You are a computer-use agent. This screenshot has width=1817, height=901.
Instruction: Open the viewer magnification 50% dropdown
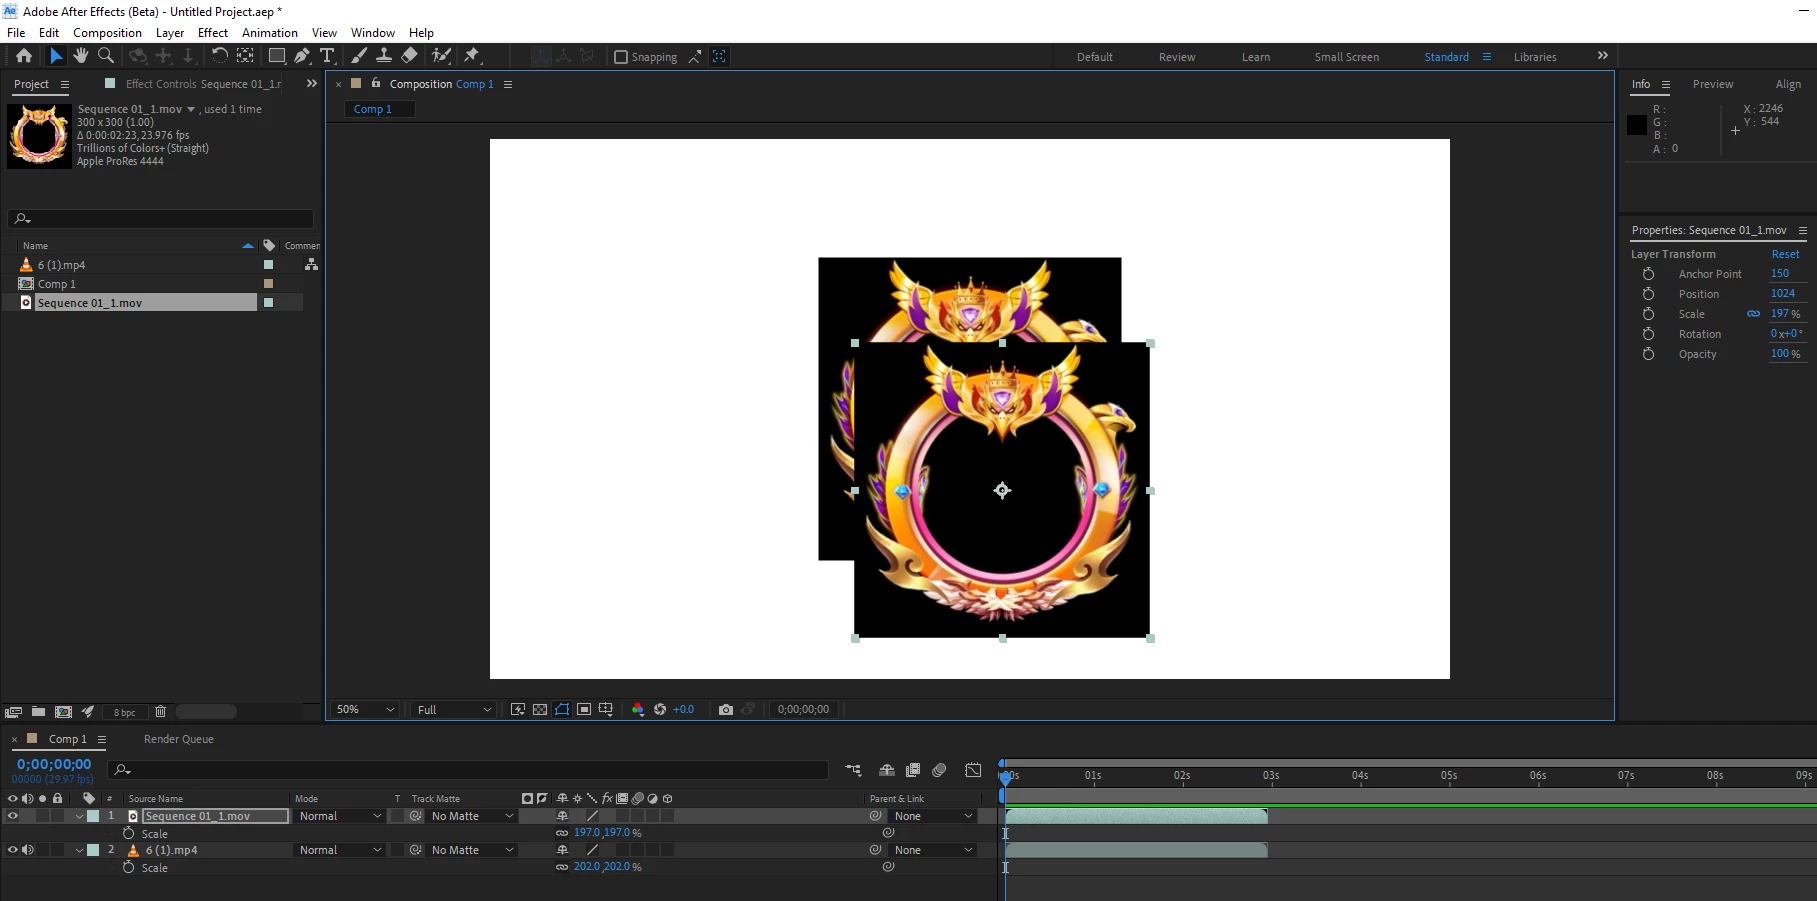(x=365, y=710)
